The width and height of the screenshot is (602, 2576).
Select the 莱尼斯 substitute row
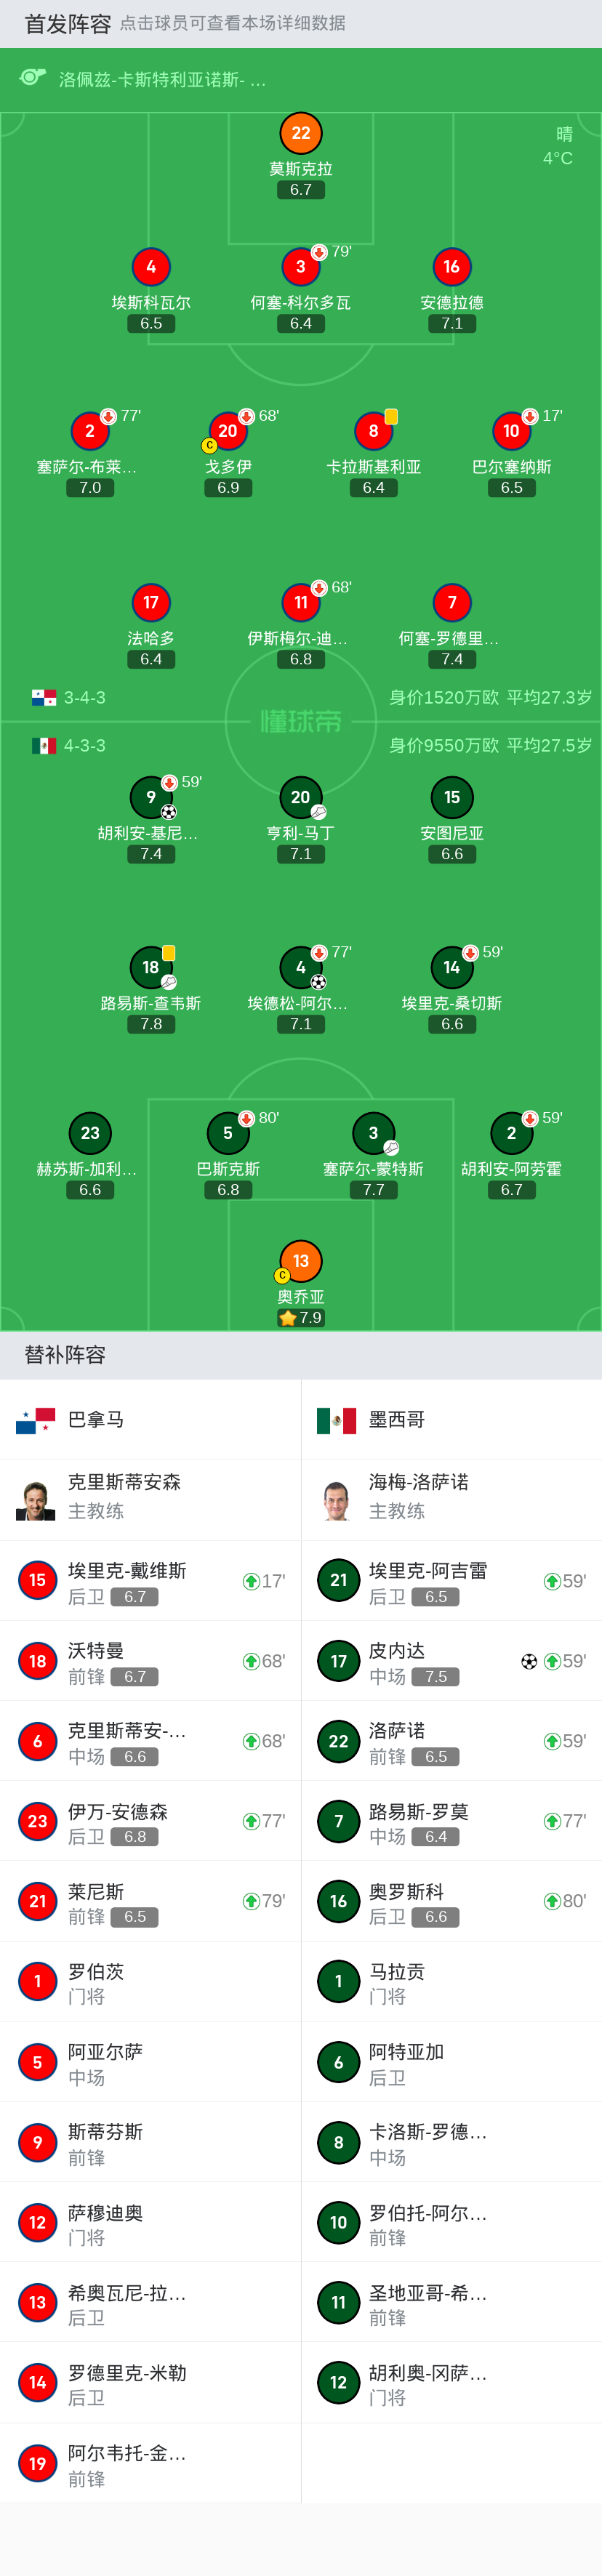150,1902
